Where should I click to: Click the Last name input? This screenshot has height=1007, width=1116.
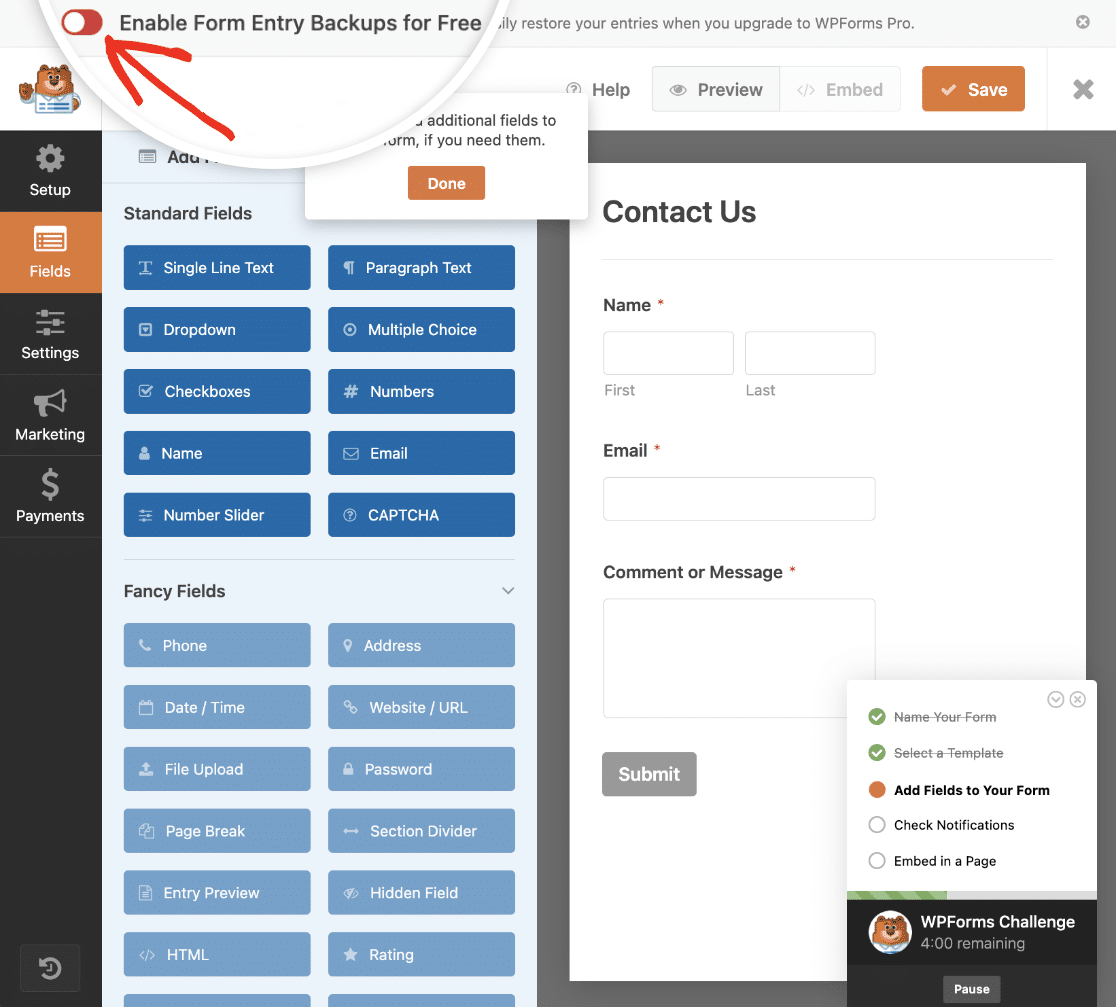point(810,353)
